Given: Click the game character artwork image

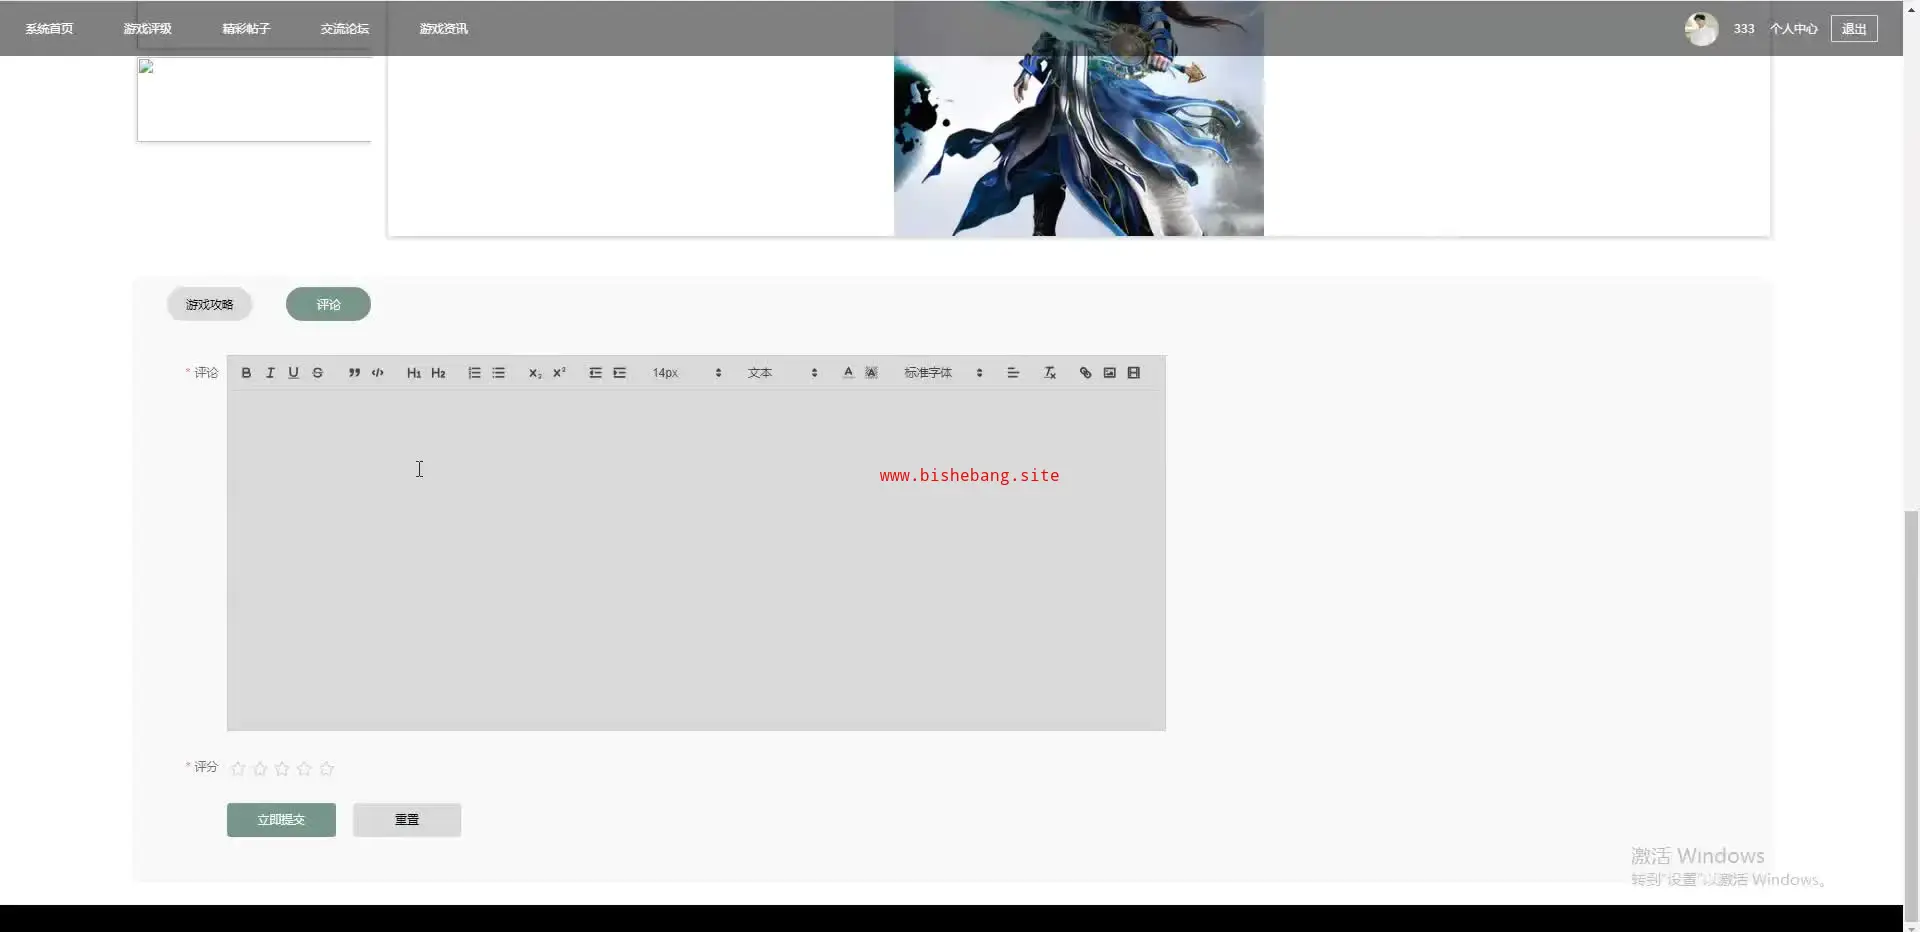Looking at the screenshot, I should pyautogui.click(x=1079, y=118).
